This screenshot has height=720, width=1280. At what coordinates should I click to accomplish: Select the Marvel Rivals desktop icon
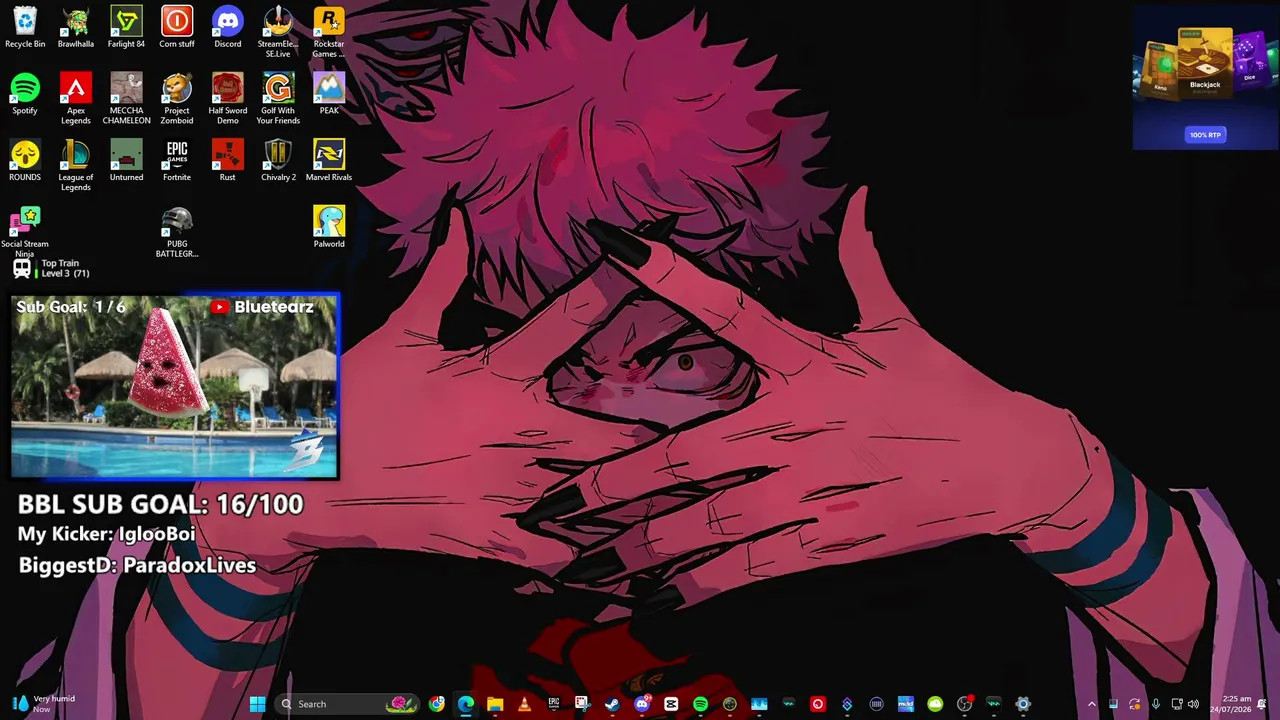[329, 161]
